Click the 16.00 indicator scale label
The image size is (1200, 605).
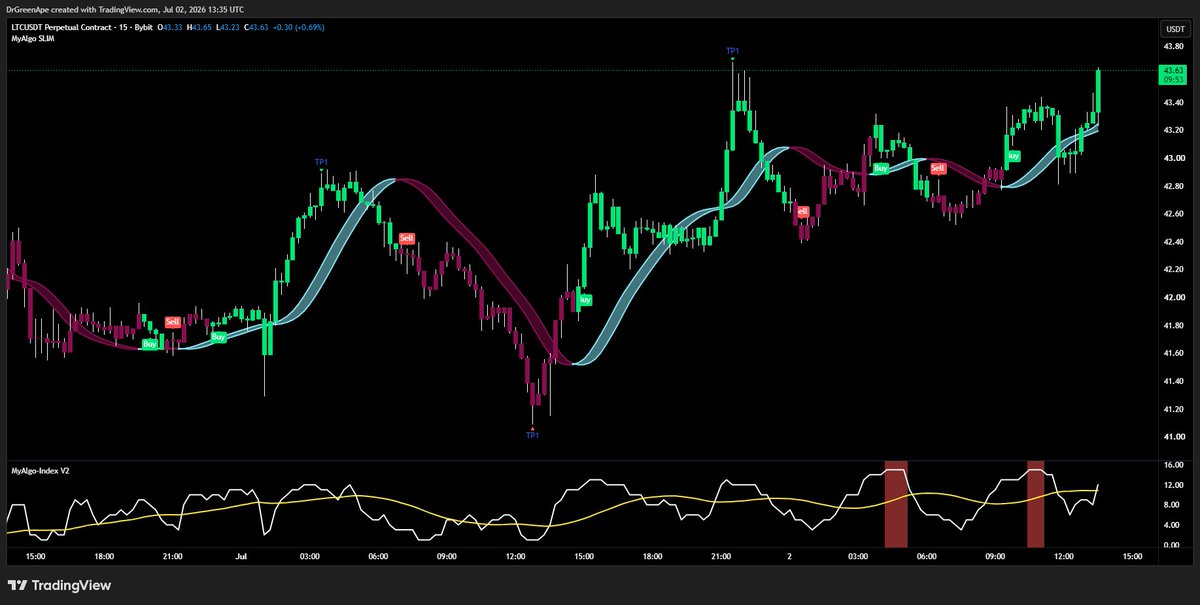pyautogui.click(x=1173, y=466)
